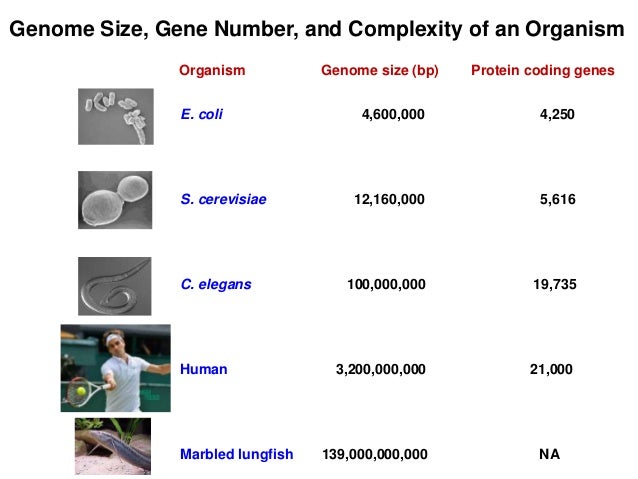This screenshot has width=638, height=479.
Task: Click the 19,735 gene count value
Action: pos(555,284)
